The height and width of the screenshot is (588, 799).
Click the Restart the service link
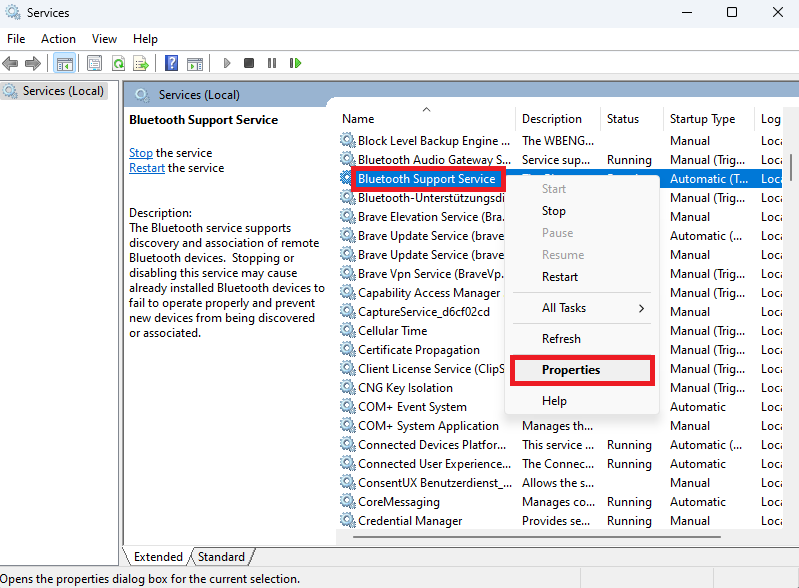tap(147, 168)
